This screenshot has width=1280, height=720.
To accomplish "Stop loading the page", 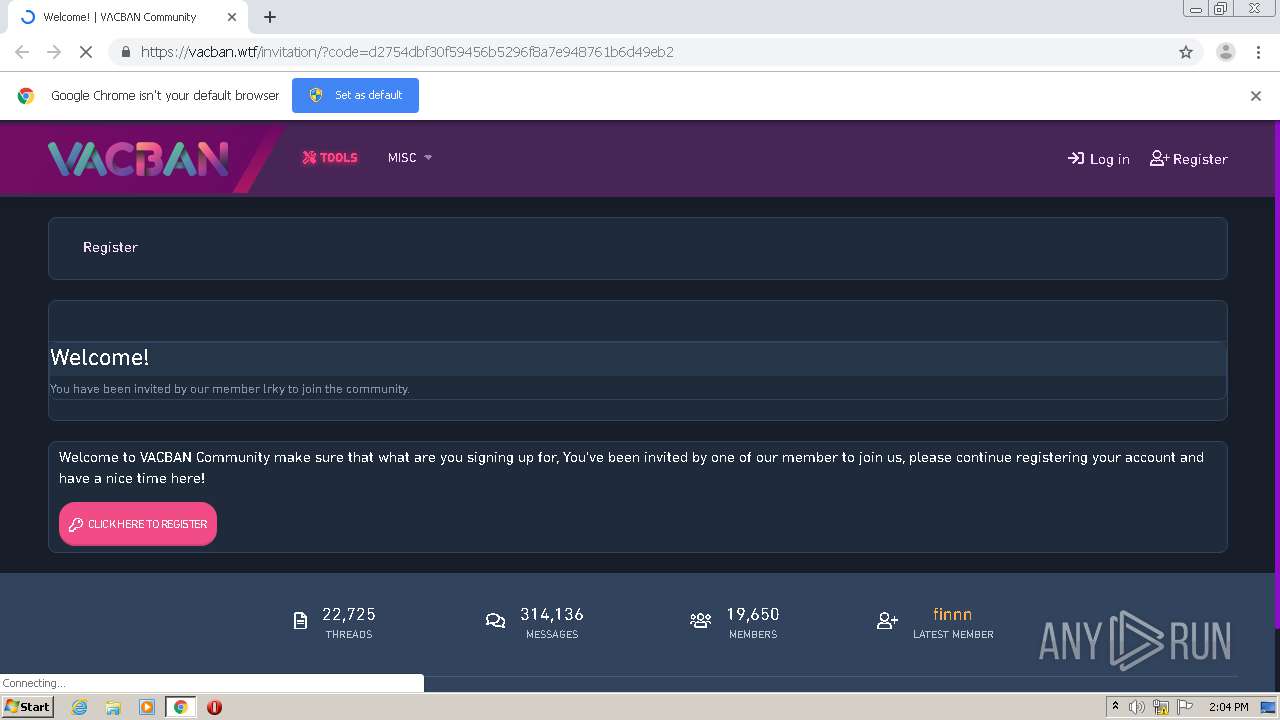I will coord(86,52).
